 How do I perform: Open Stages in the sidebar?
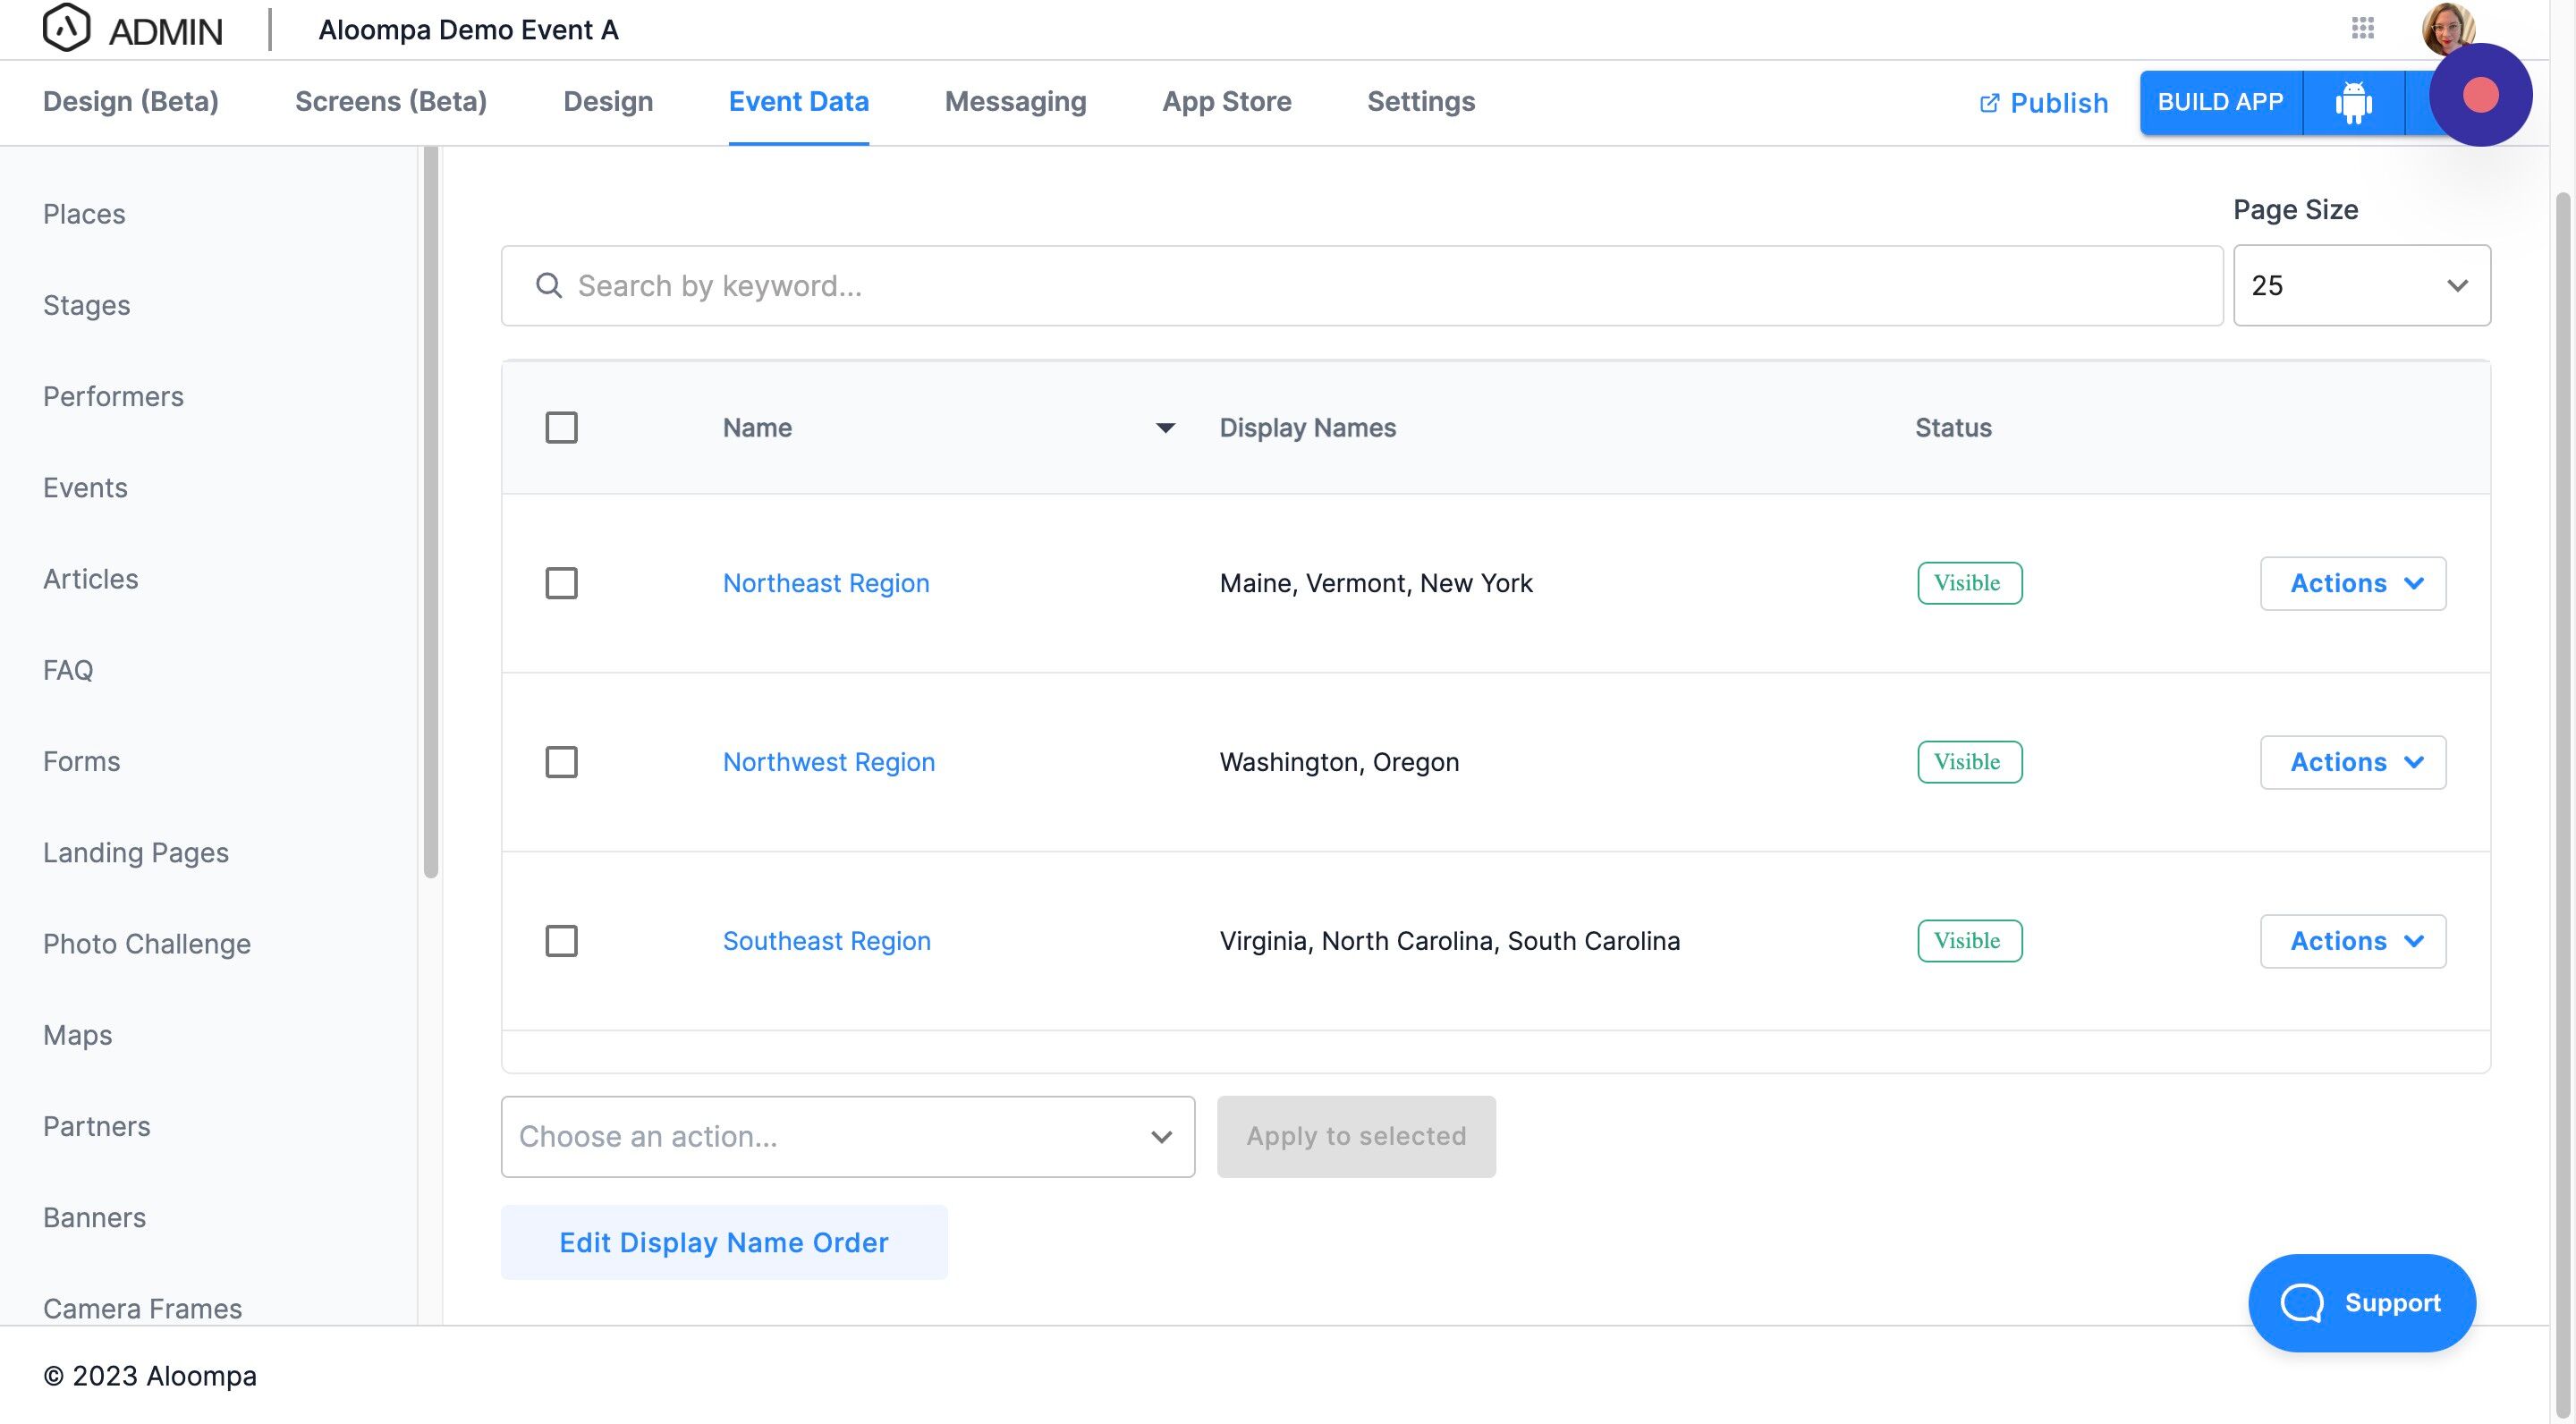click(87, 305)
